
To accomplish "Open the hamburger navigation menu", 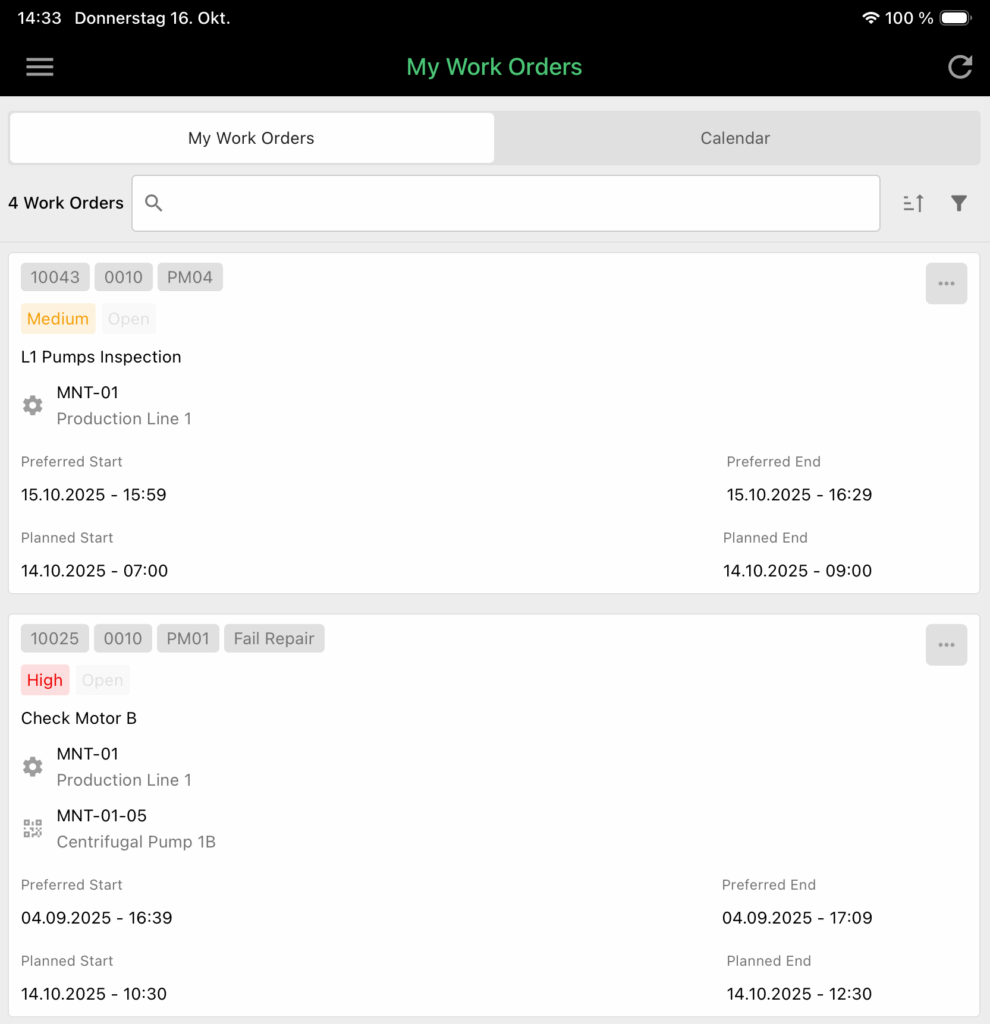I will tap(40, 67).
